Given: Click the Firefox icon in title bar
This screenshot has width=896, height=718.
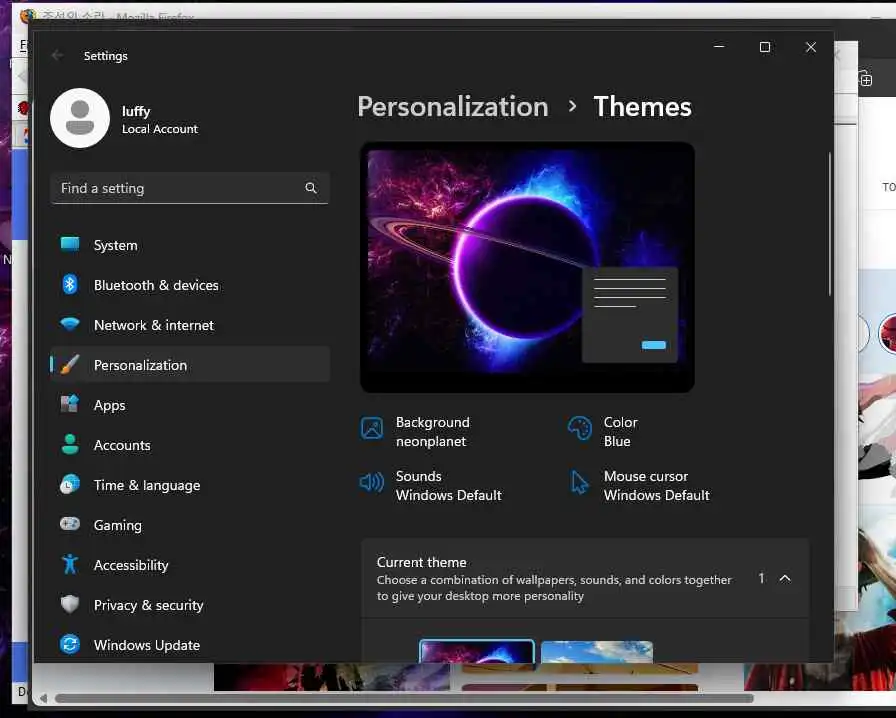Looking at the screenshot, I should click(27, 15).
